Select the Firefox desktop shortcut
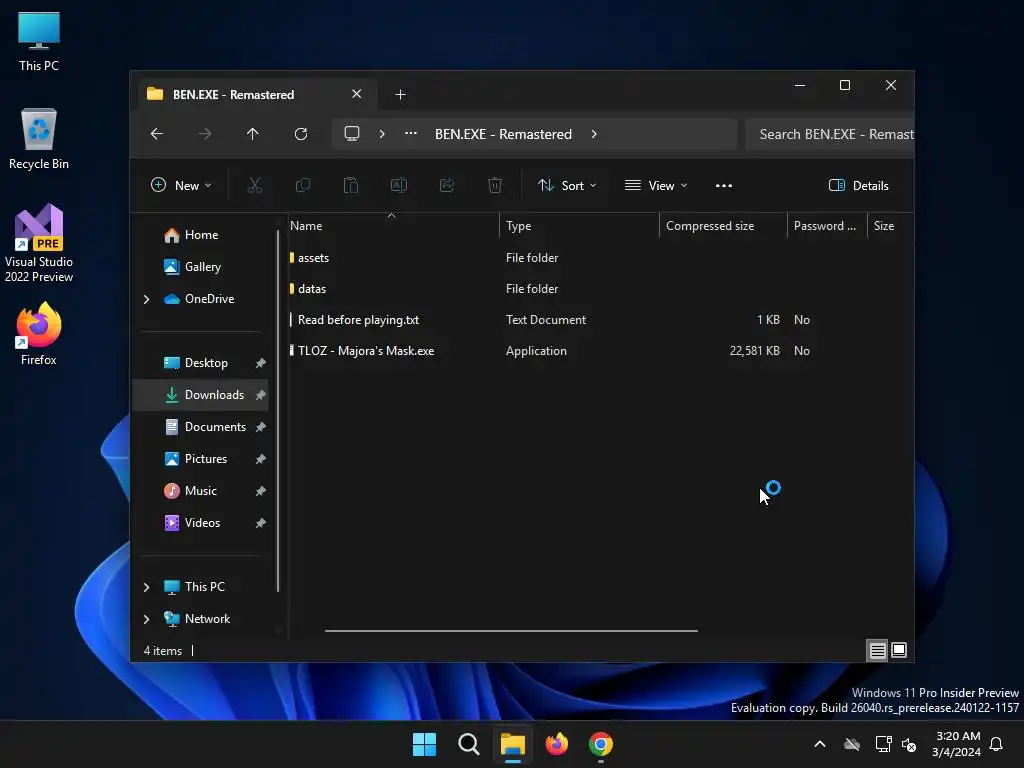Image resolution: width=1024 pixels, height=768 pixels. [39, 334]
